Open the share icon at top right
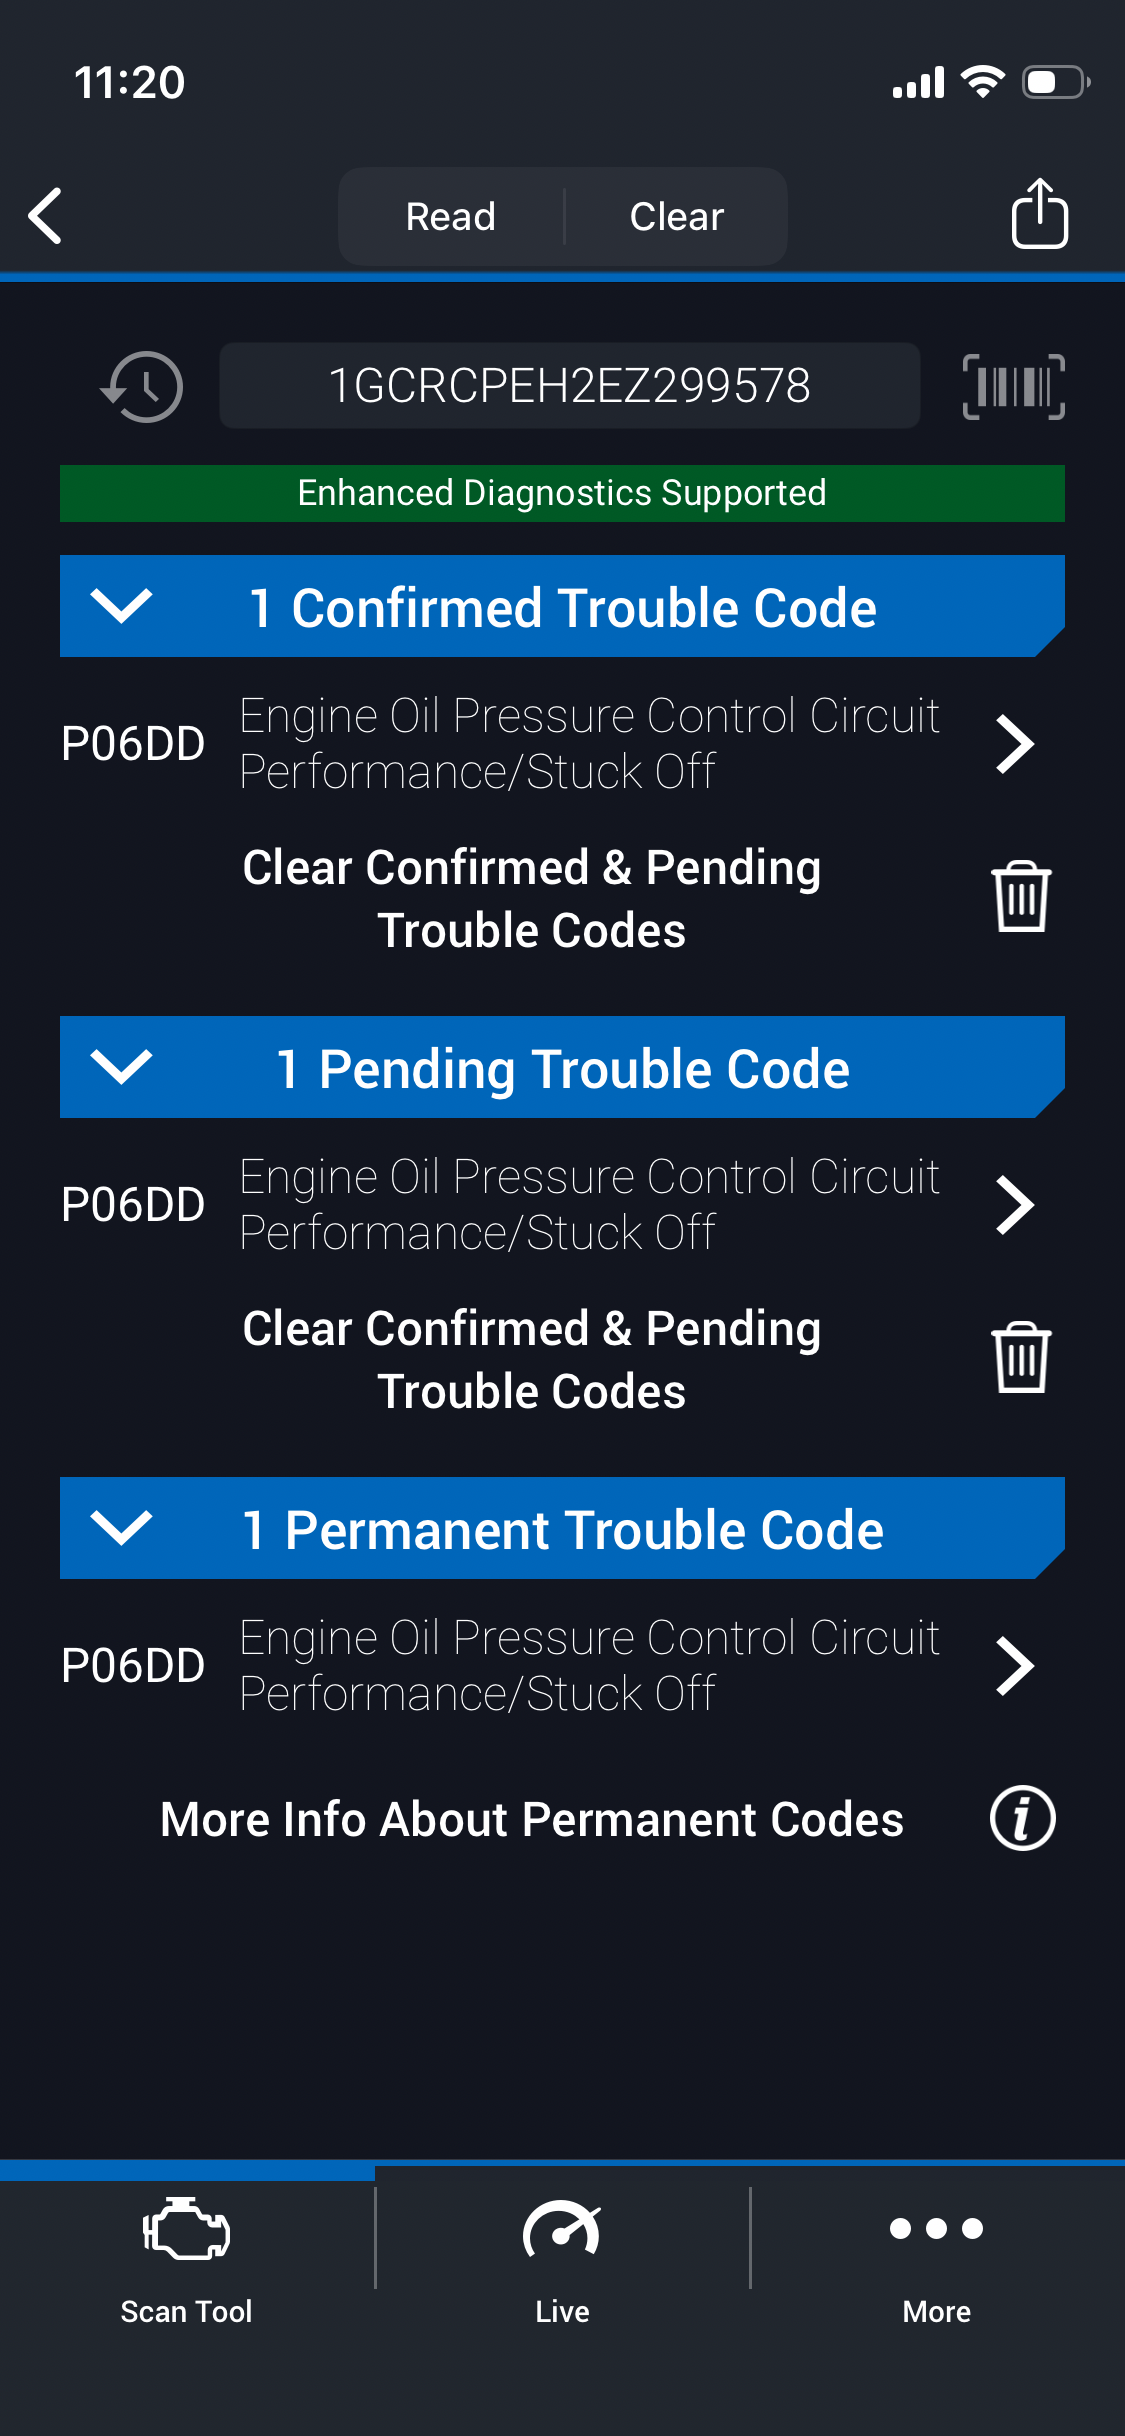This screenshot has width=1125, height=2436. (1039, 214)
